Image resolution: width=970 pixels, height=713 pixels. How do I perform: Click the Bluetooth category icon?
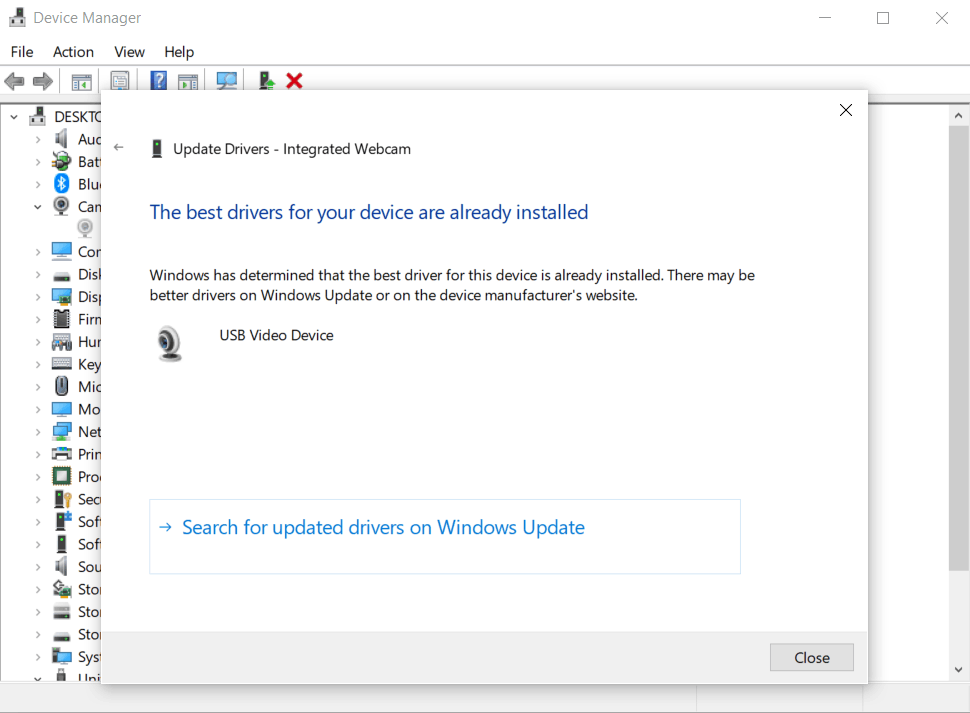point(61,184)
